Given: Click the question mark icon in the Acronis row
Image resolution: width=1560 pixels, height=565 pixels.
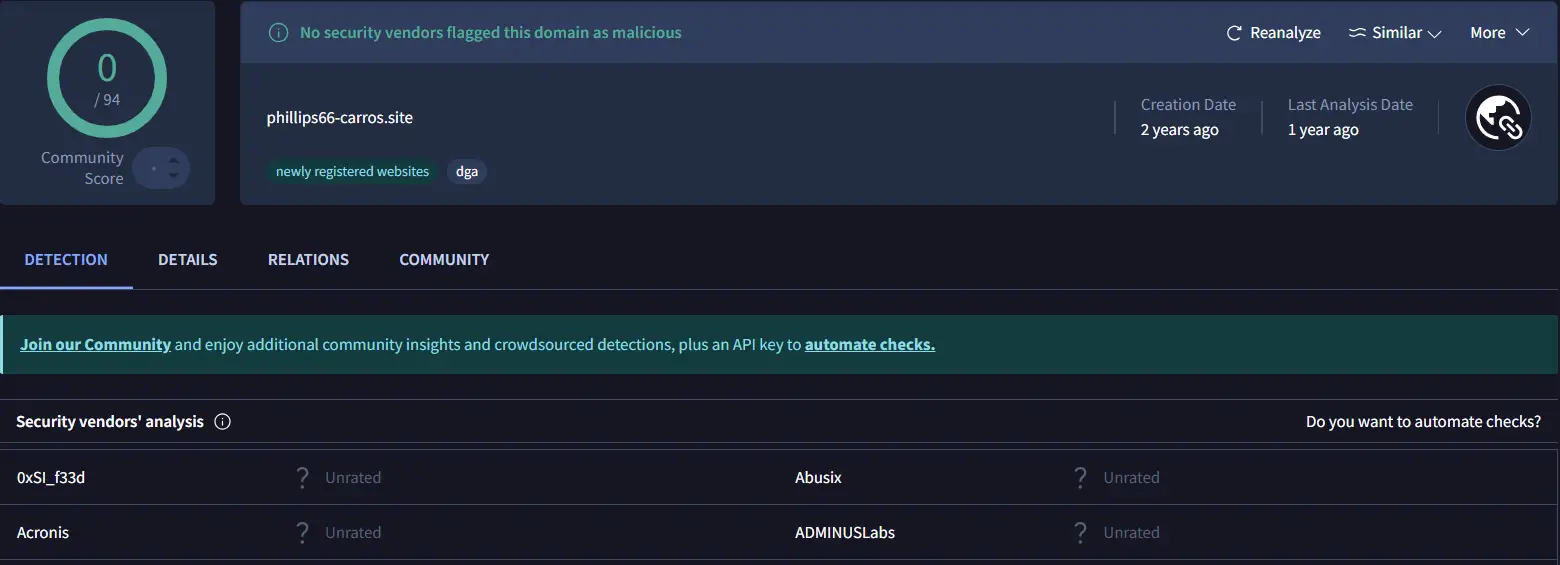Looking at the screenshot, I should 302,533.
